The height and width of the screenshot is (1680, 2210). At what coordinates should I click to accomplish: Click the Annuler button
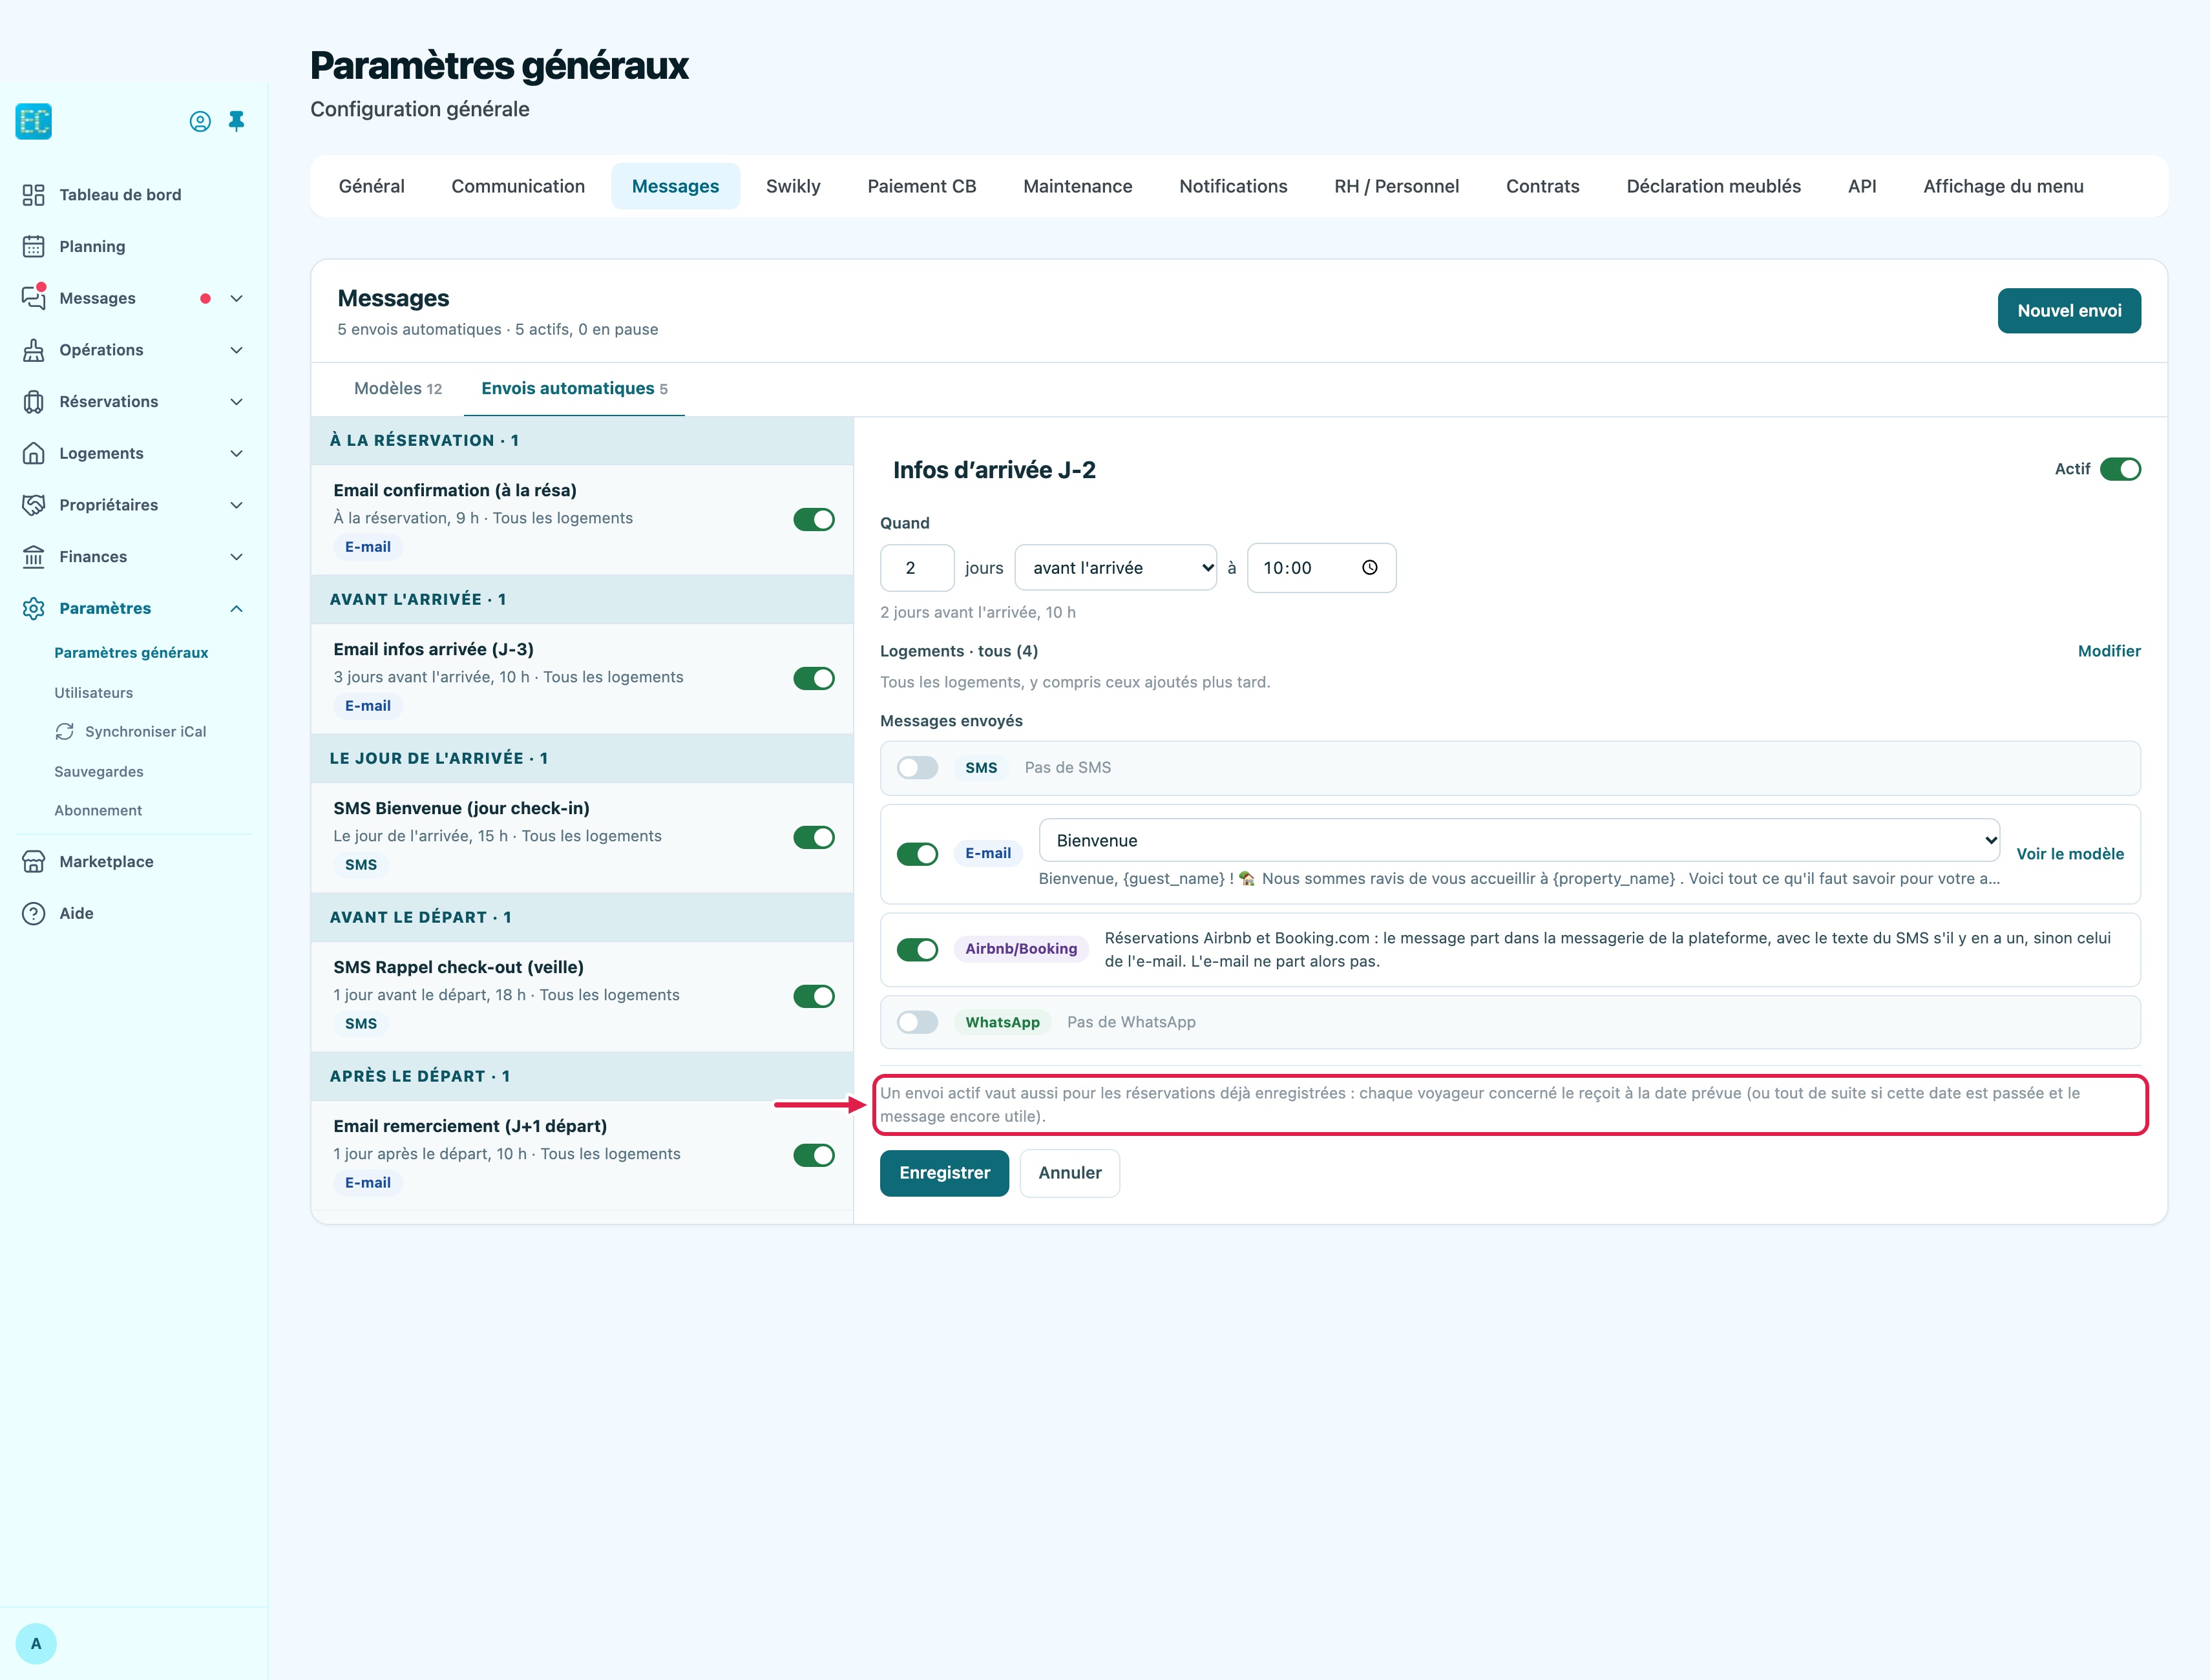click(x=1069, y=1172)
